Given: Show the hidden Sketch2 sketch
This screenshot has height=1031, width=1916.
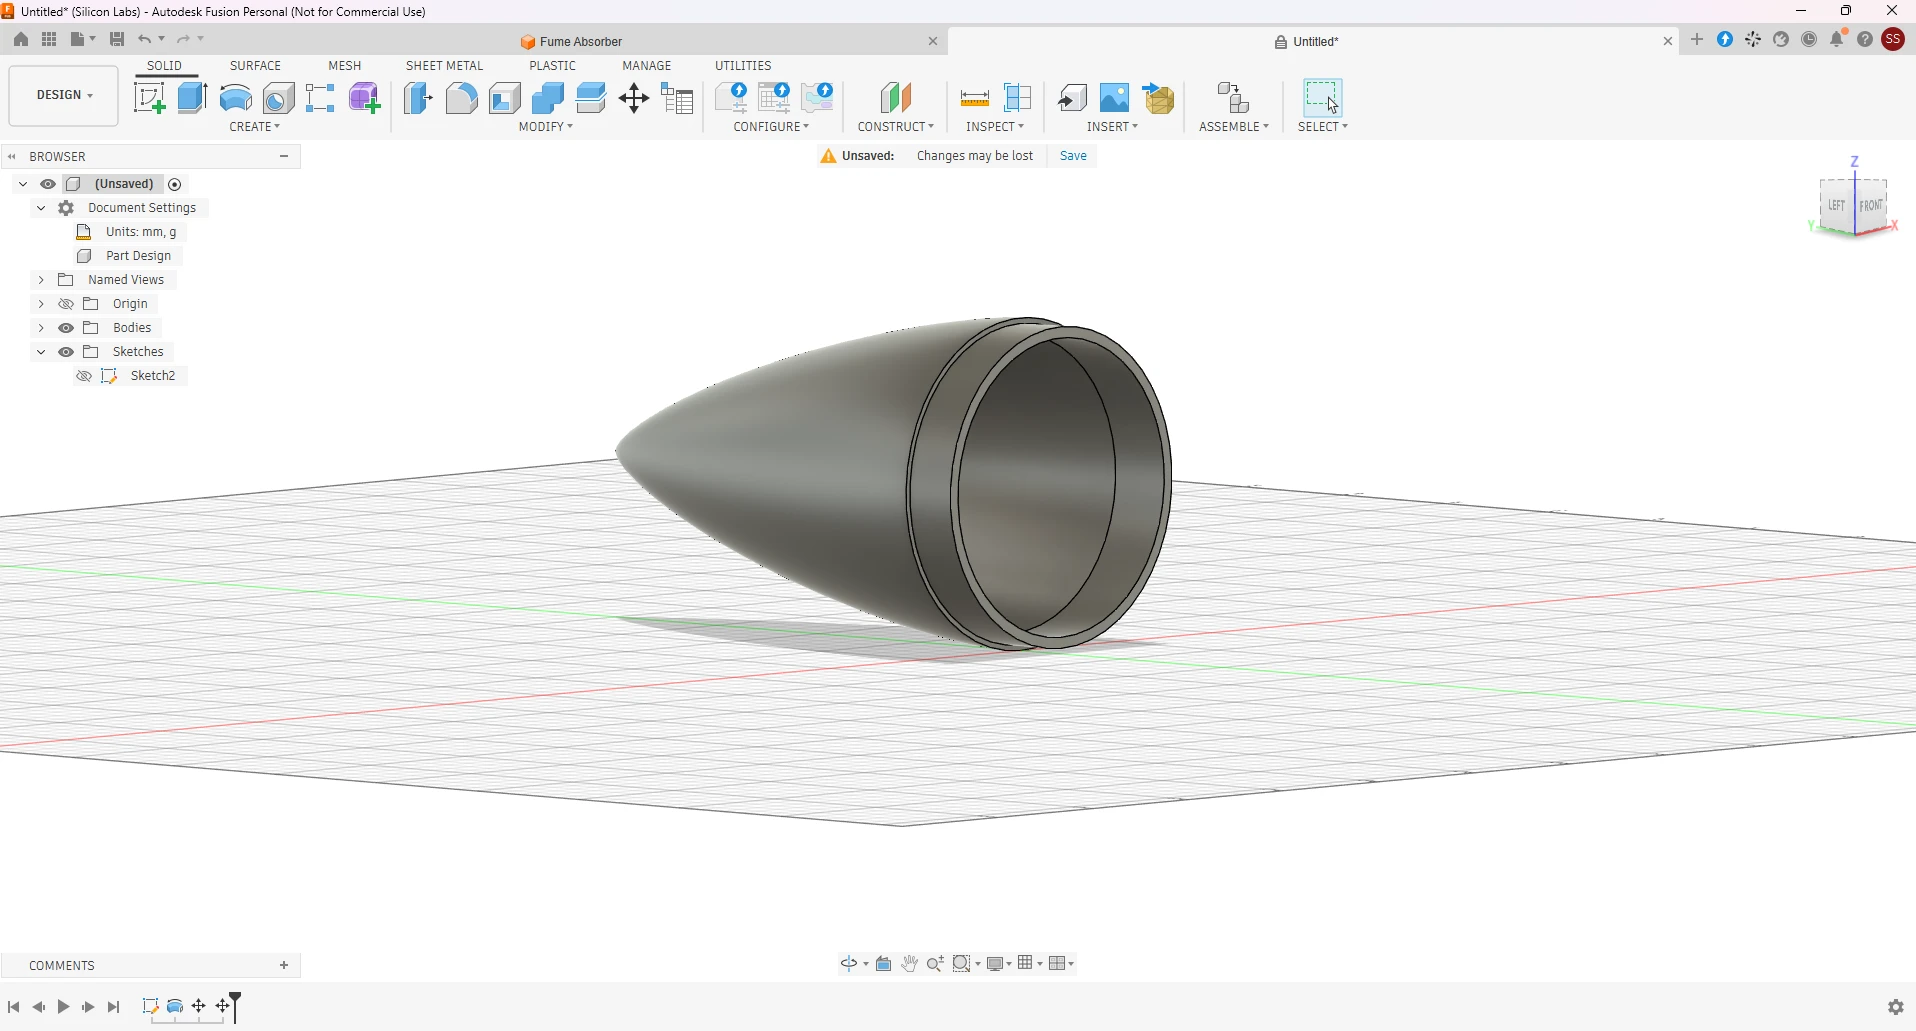Looking at the screenshot, I should pos(84,376).
